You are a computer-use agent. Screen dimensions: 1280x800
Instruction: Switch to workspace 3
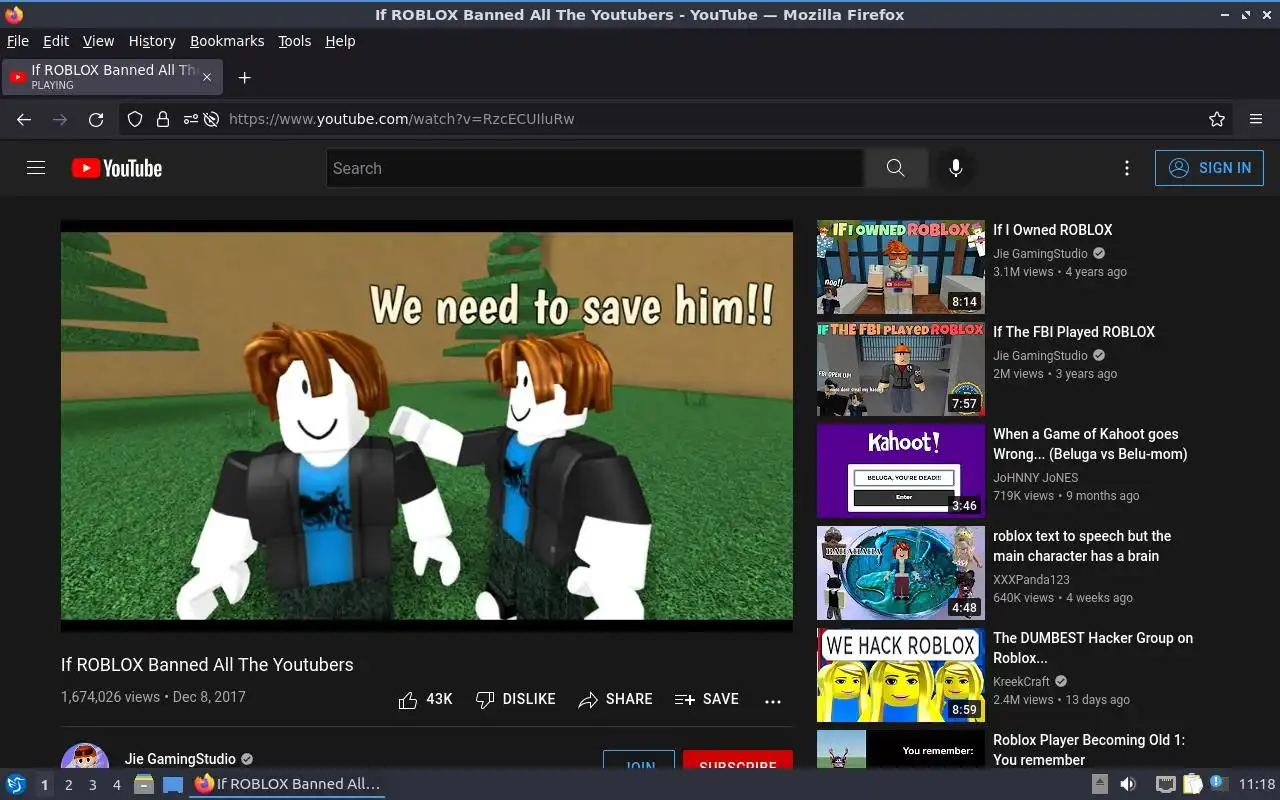92,785
